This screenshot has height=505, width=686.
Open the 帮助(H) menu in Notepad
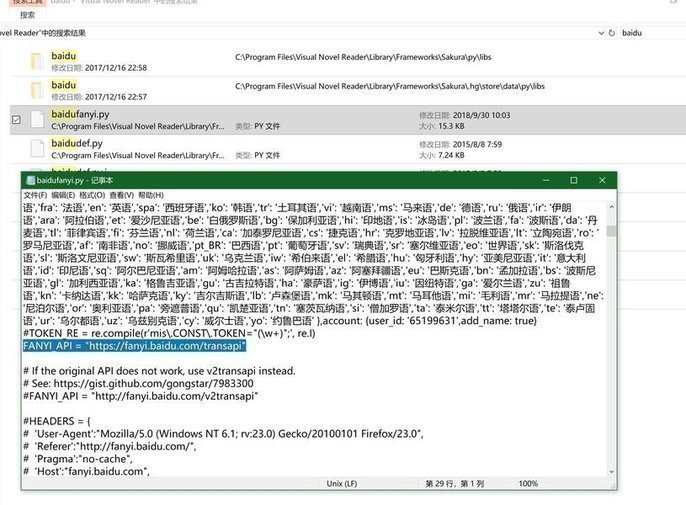click(150, 195)
